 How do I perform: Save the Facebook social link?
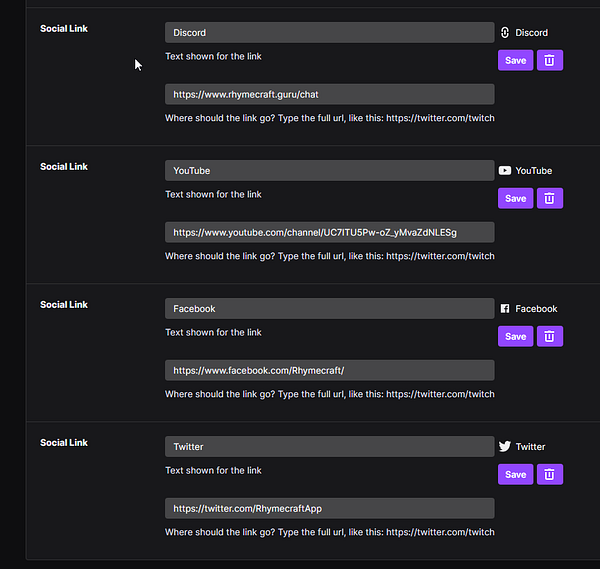[x=515, y=337]
